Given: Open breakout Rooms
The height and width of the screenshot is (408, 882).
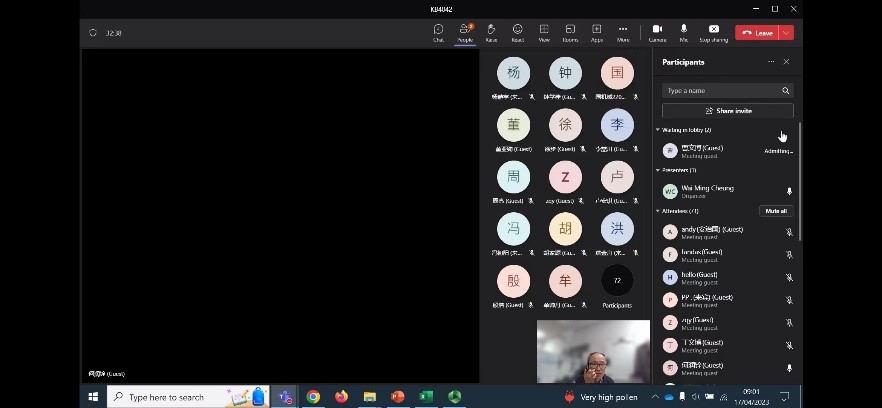Looking at the screenshot, I should coord(570,32).
